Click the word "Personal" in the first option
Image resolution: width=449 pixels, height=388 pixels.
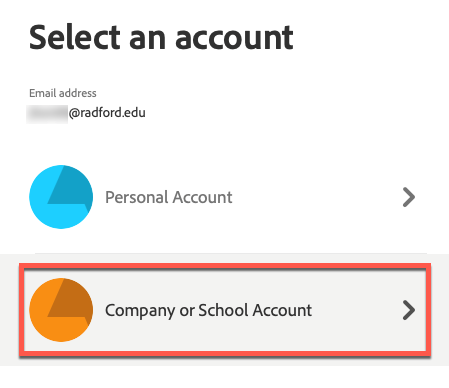[x=137, y=197]
